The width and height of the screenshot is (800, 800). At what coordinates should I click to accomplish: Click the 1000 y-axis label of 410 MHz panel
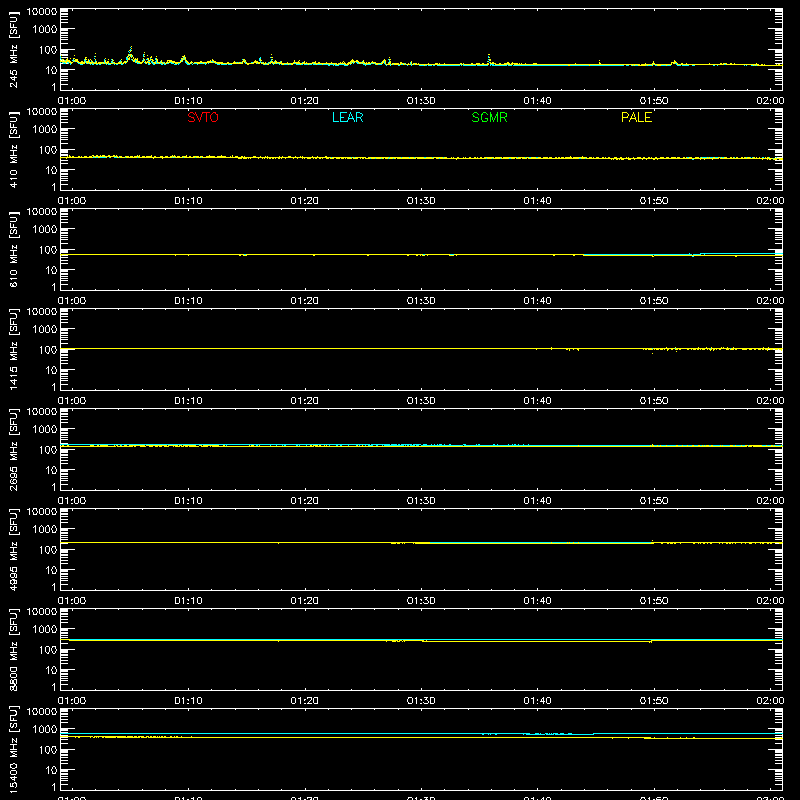[45, 130]
